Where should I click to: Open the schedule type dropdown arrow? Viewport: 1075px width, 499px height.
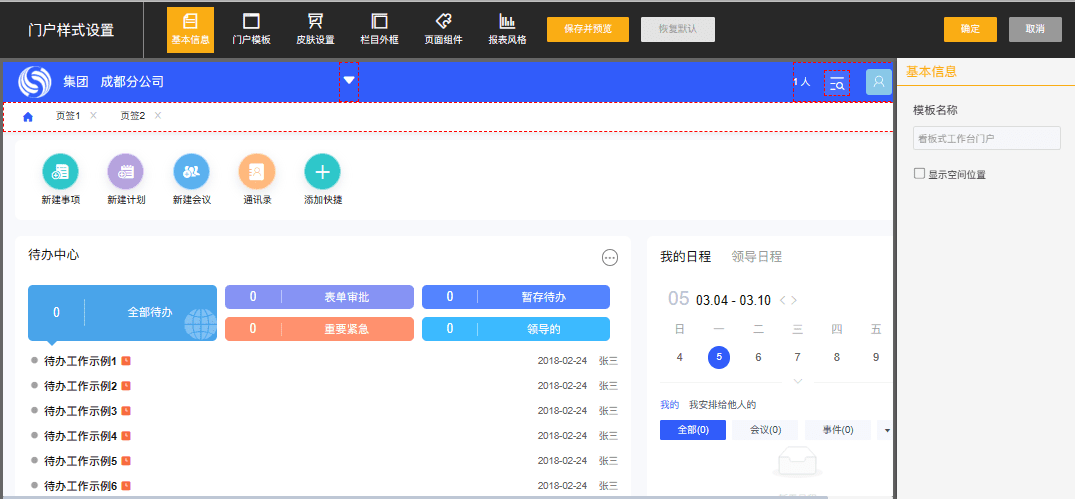pos(888,430)
